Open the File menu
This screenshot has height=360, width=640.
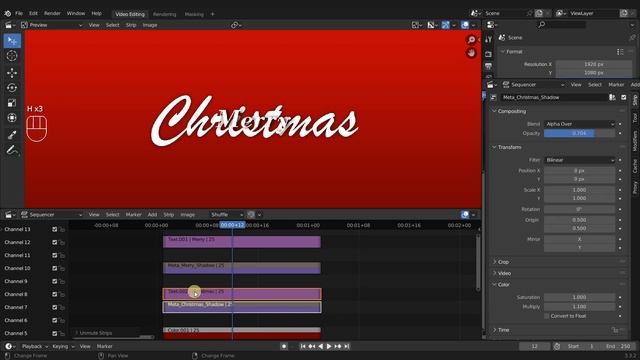click(19, 13)
